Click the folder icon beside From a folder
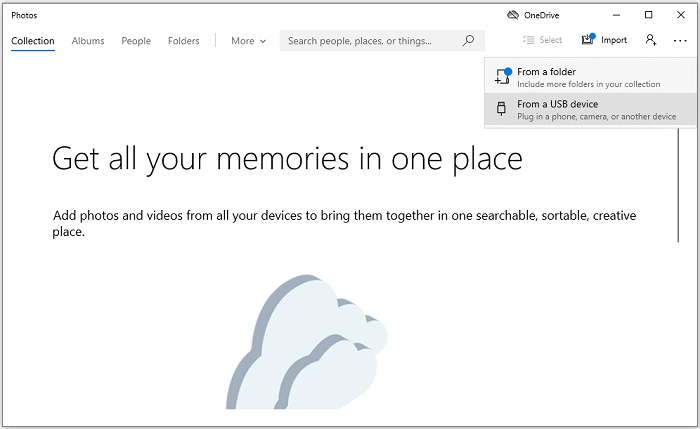The image size is (700, 429). 502,77
